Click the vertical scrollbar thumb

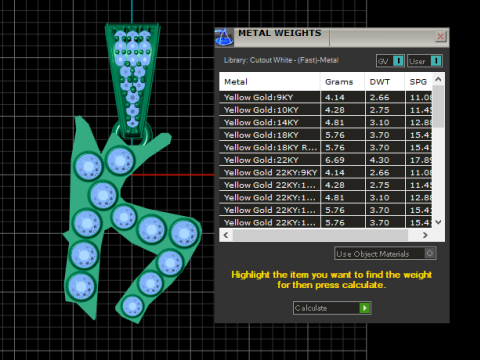coord(438,106)
